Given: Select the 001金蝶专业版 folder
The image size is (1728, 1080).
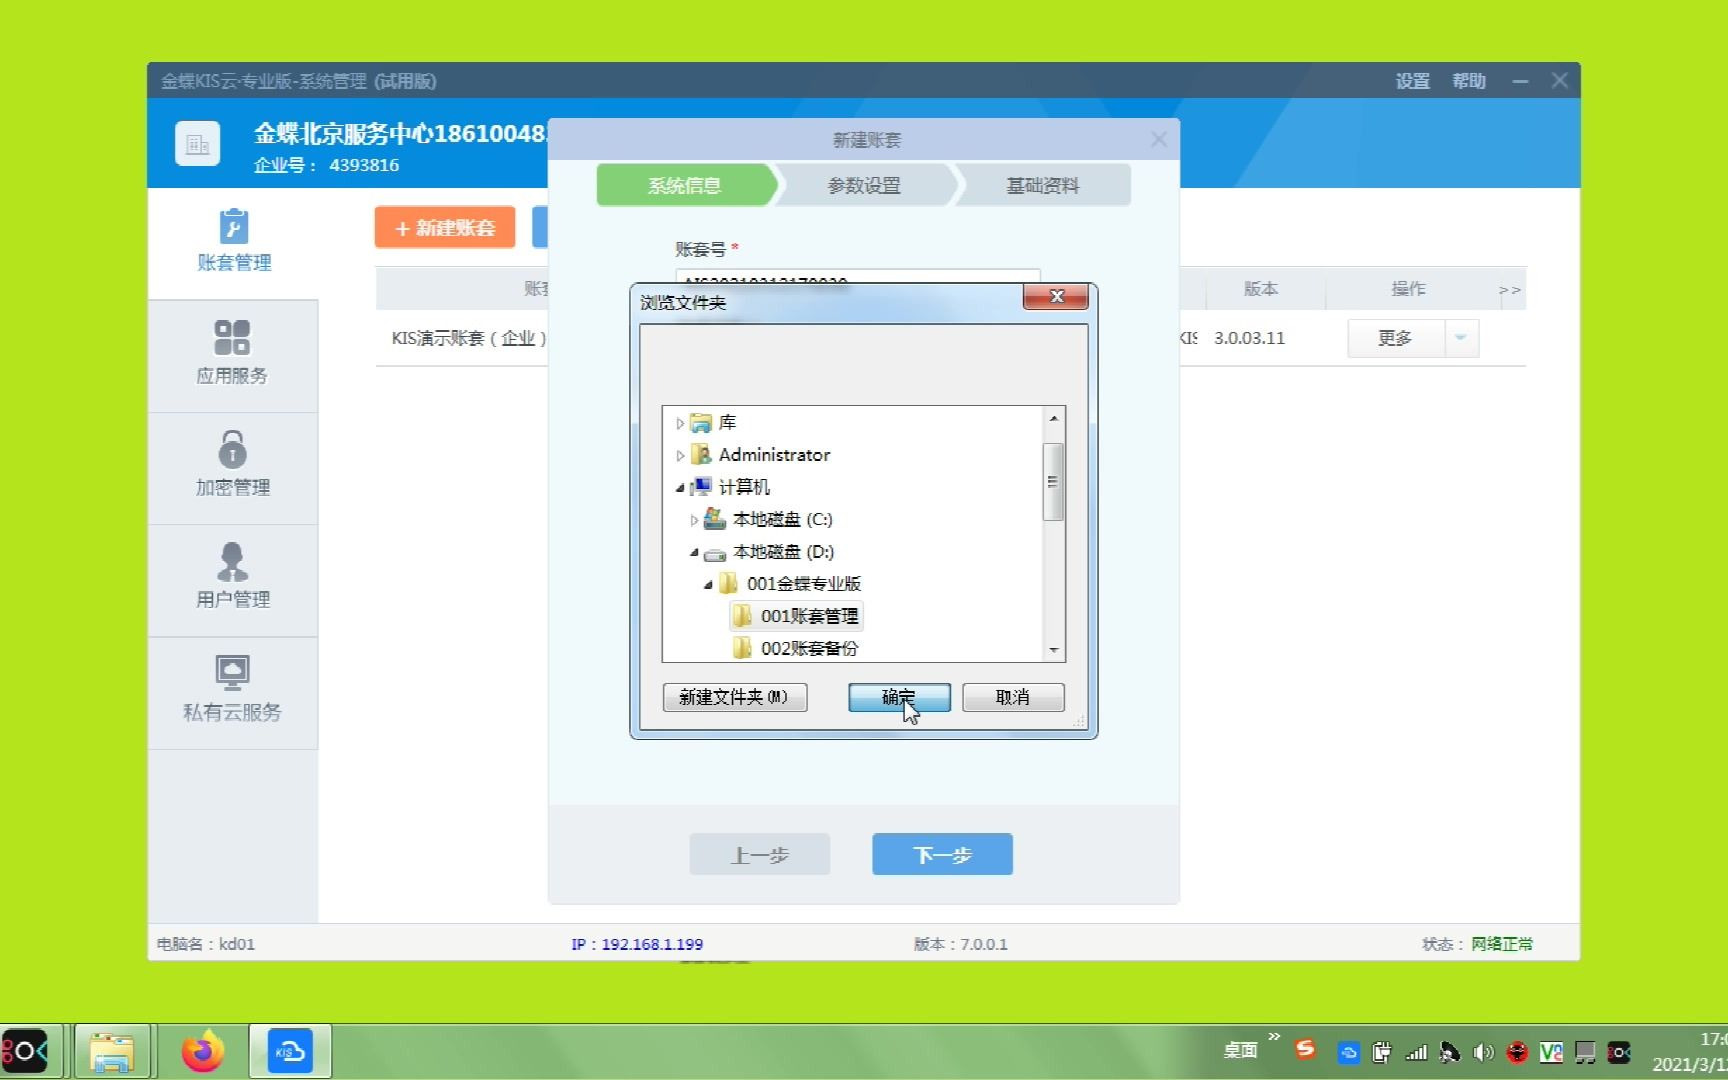Looking at the screenshot, I should (803, 584).
